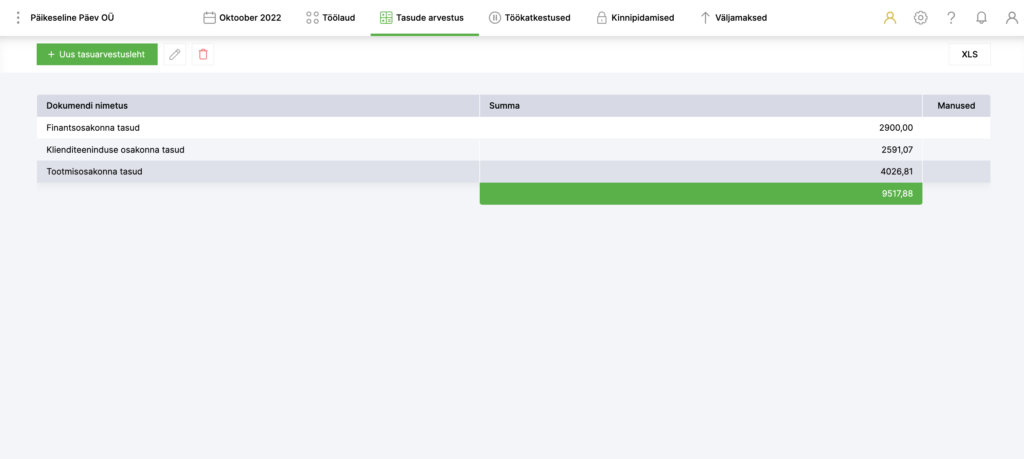Click the Päikeseline Päev OÜ company name
This screenshot has width=1024, height=459.
point(72,18)
